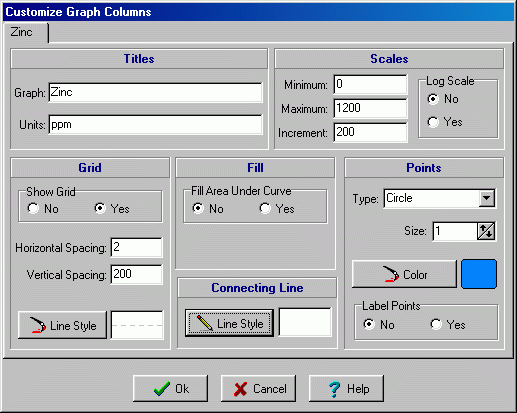Image resolution: width=517 pixels, height=413 pixels.
Task: Switch to the Zinc tab
Action: tap(22, 32)
